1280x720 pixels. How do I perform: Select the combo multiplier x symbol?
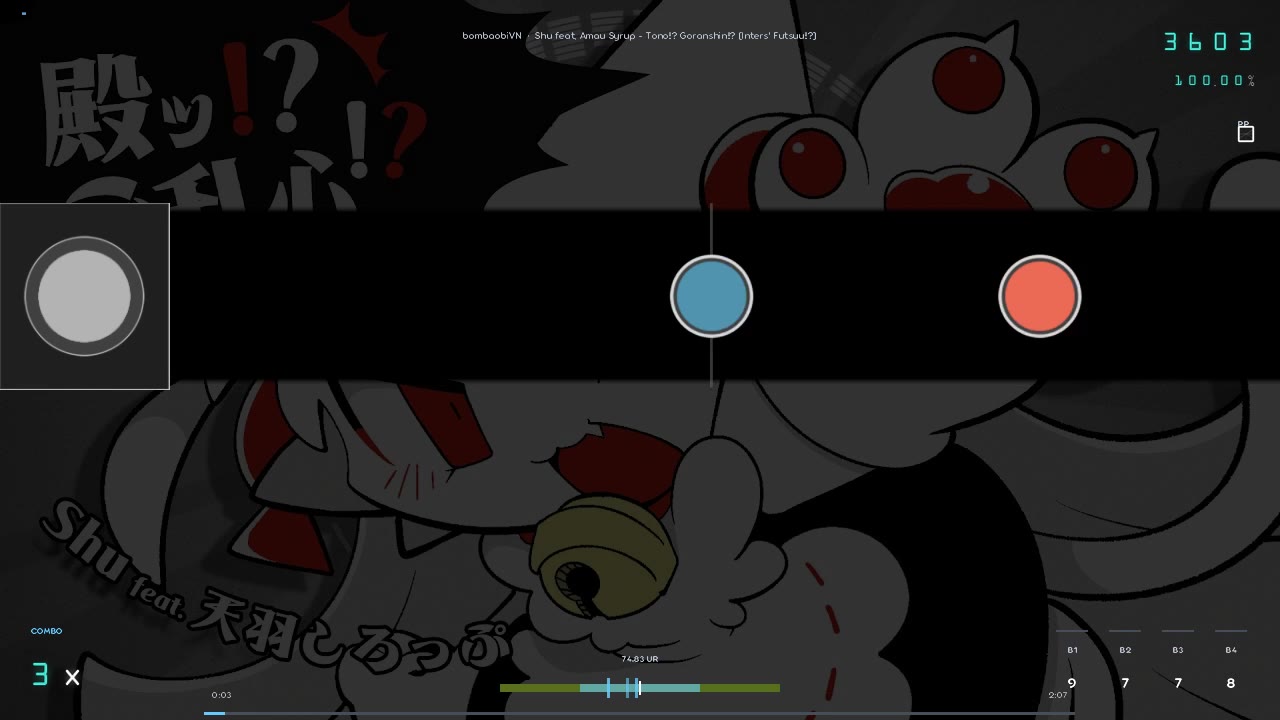coord(72,678)
